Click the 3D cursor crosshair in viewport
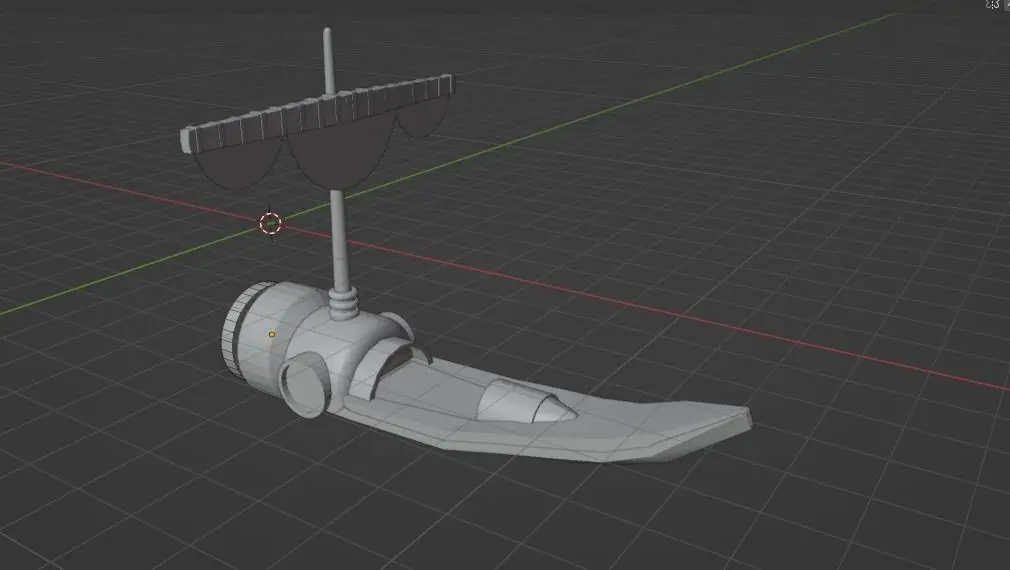1010x570 pixels. [x=271, y=223]
